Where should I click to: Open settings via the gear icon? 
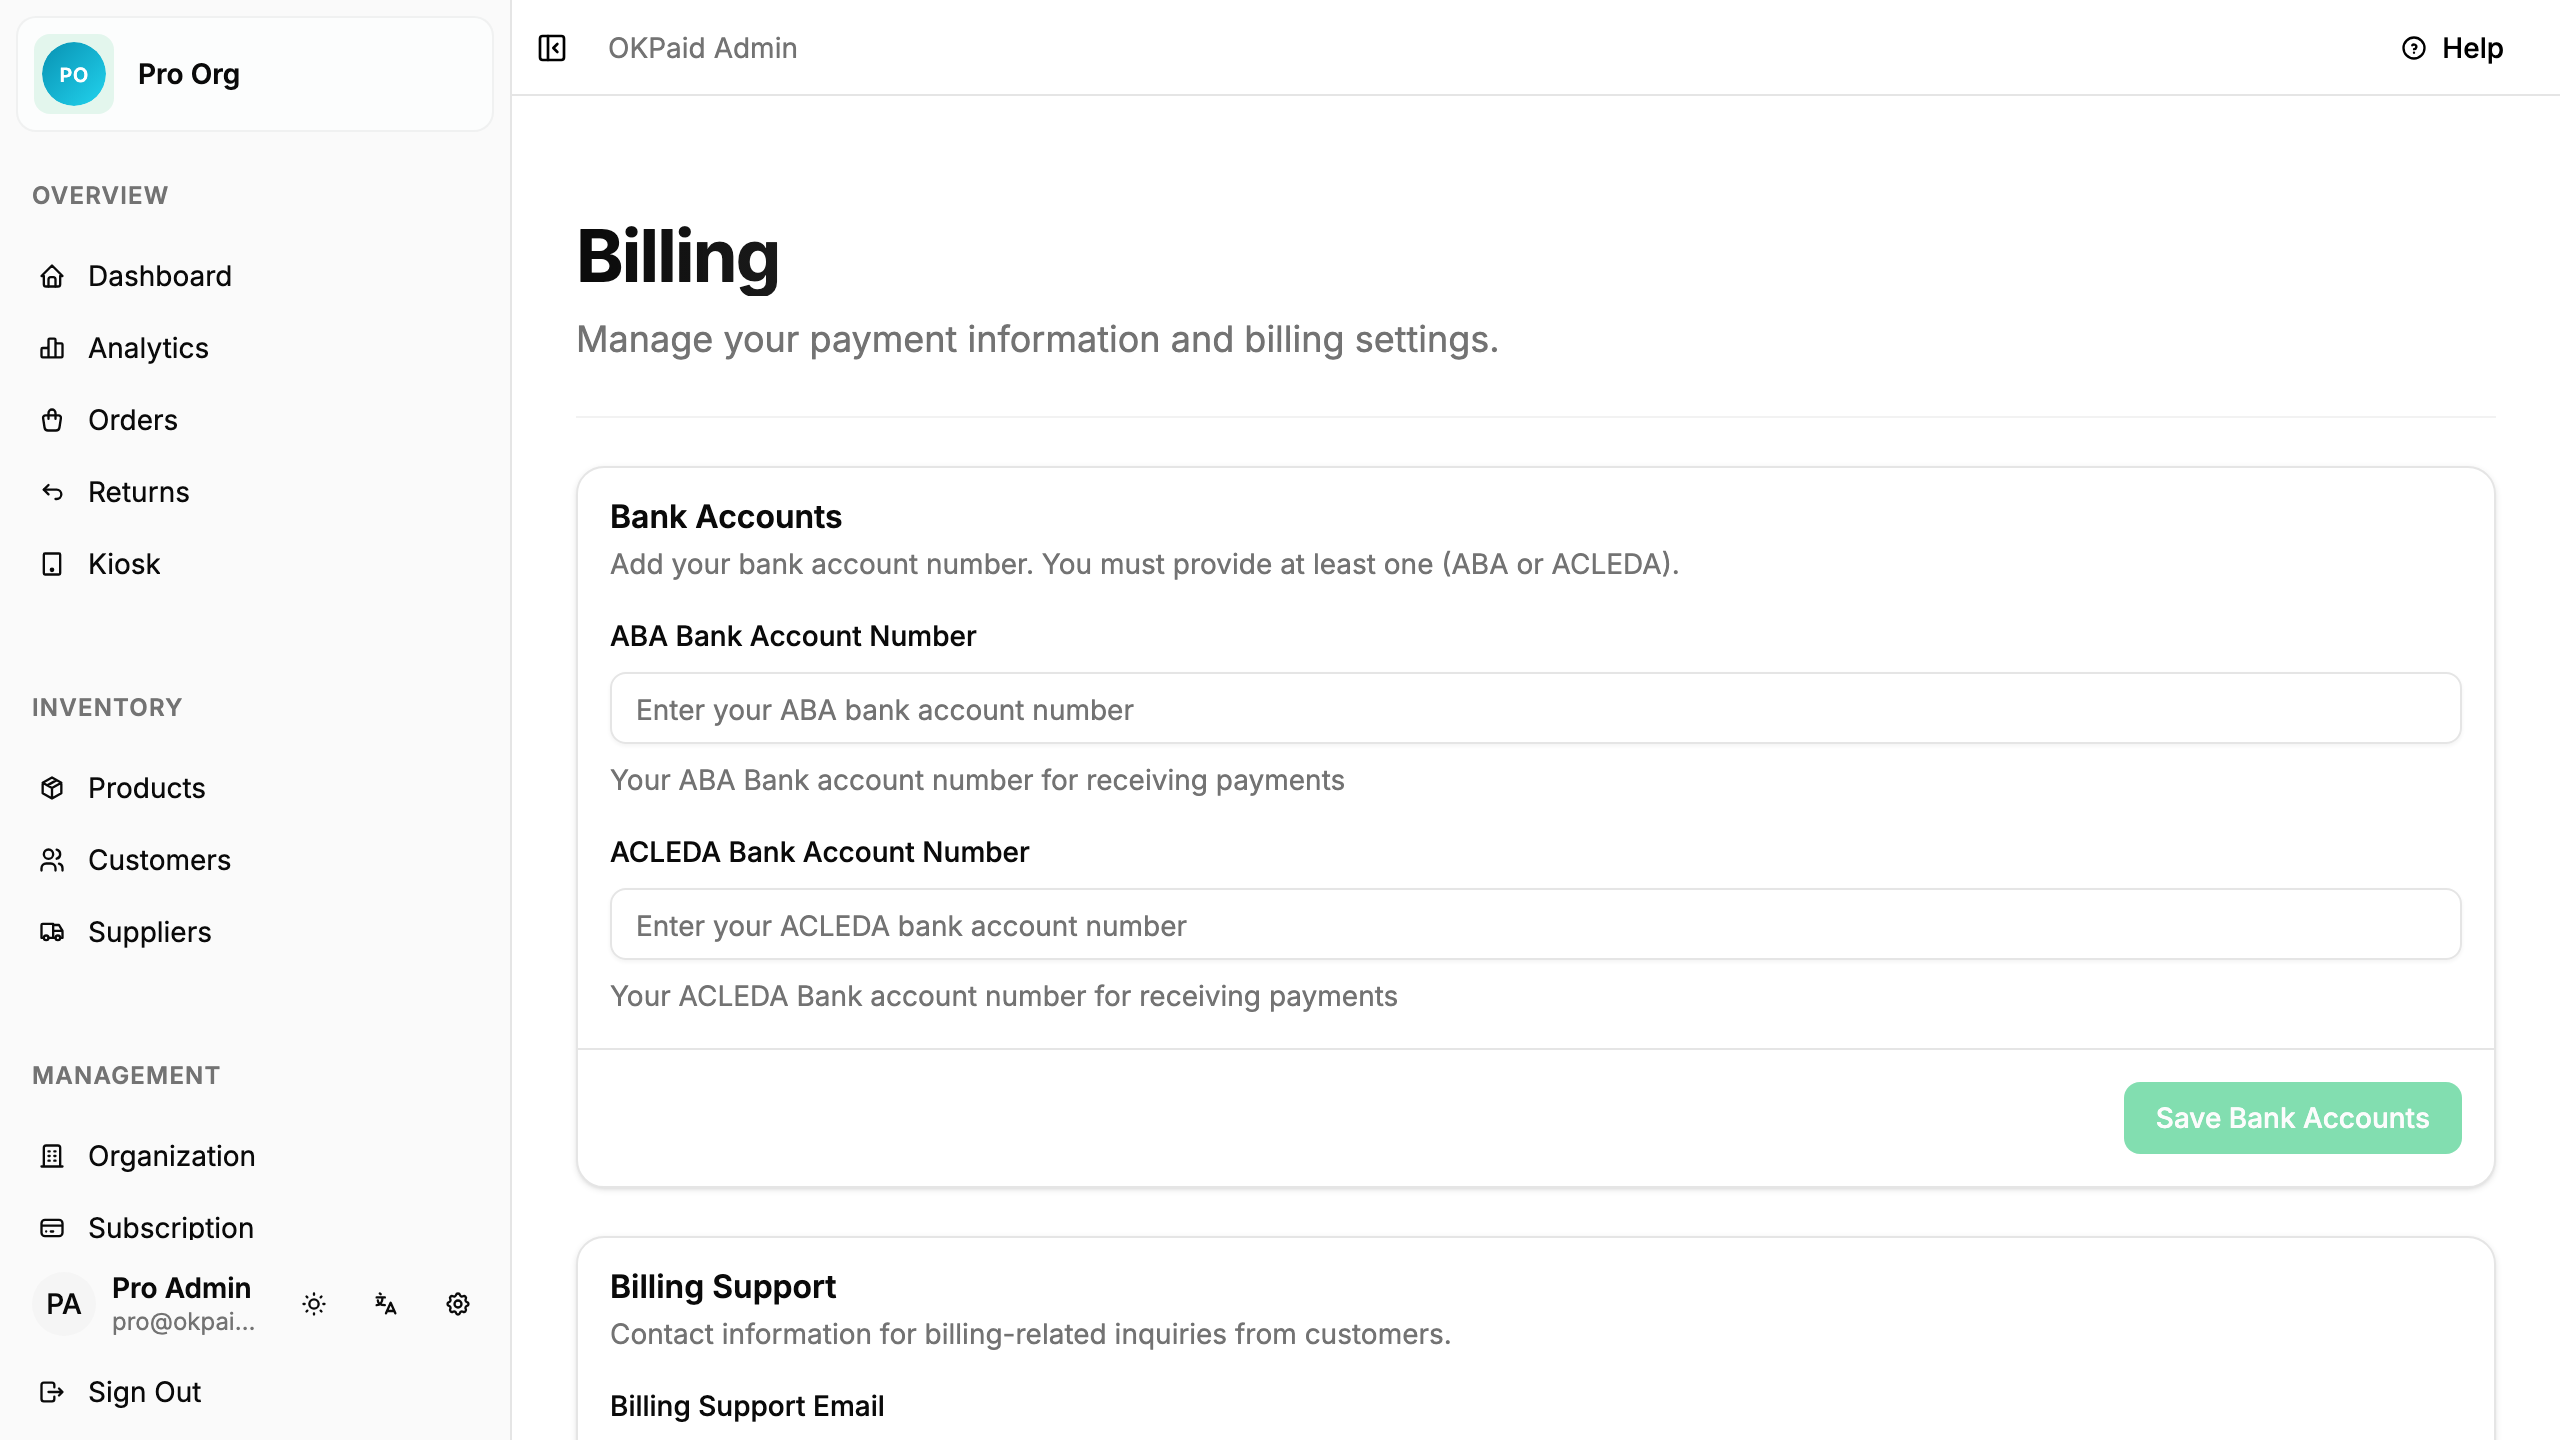click(x=458, y=1304)
